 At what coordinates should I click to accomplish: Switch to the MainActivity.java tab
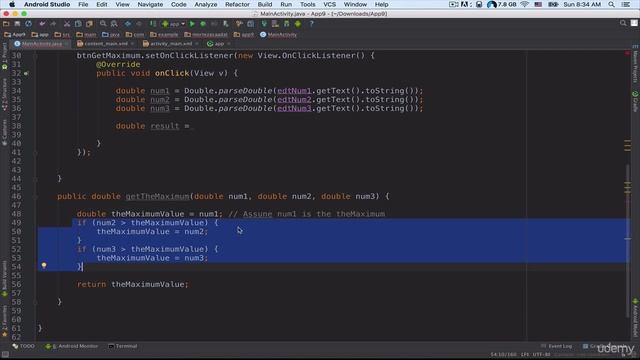(41, 44)
